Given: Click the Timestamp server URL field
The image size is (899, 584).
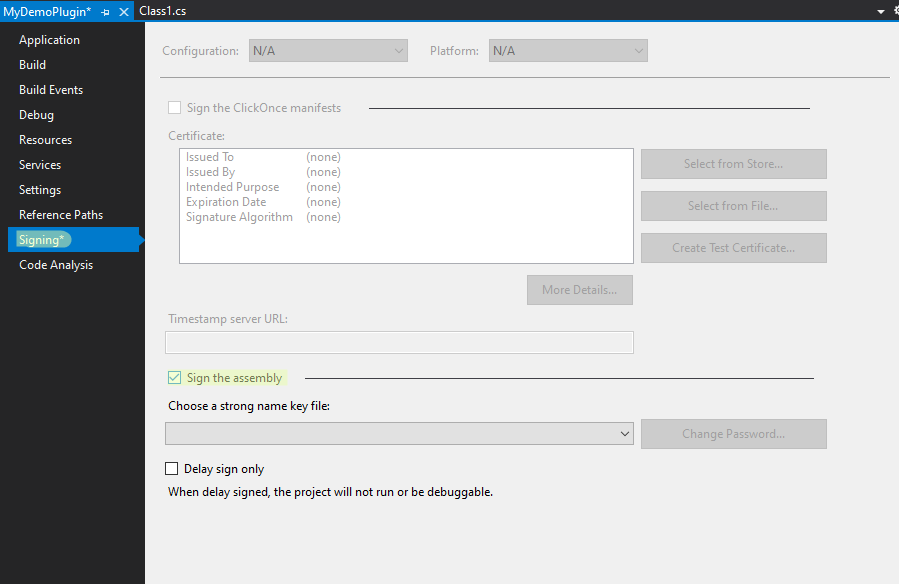Looking at the screenshot, I should [x=399, y=342].
